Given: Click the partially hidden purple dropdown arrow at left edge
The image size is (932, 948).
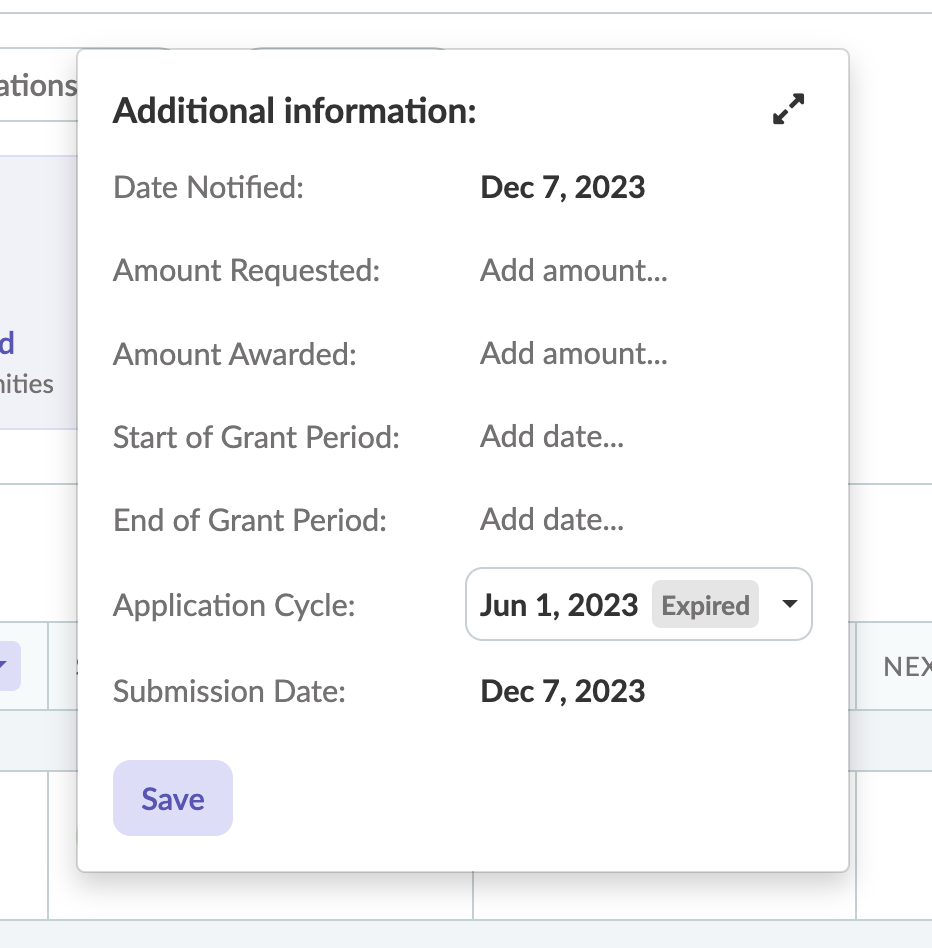Looking at the screenshot, I should (5, 664).
